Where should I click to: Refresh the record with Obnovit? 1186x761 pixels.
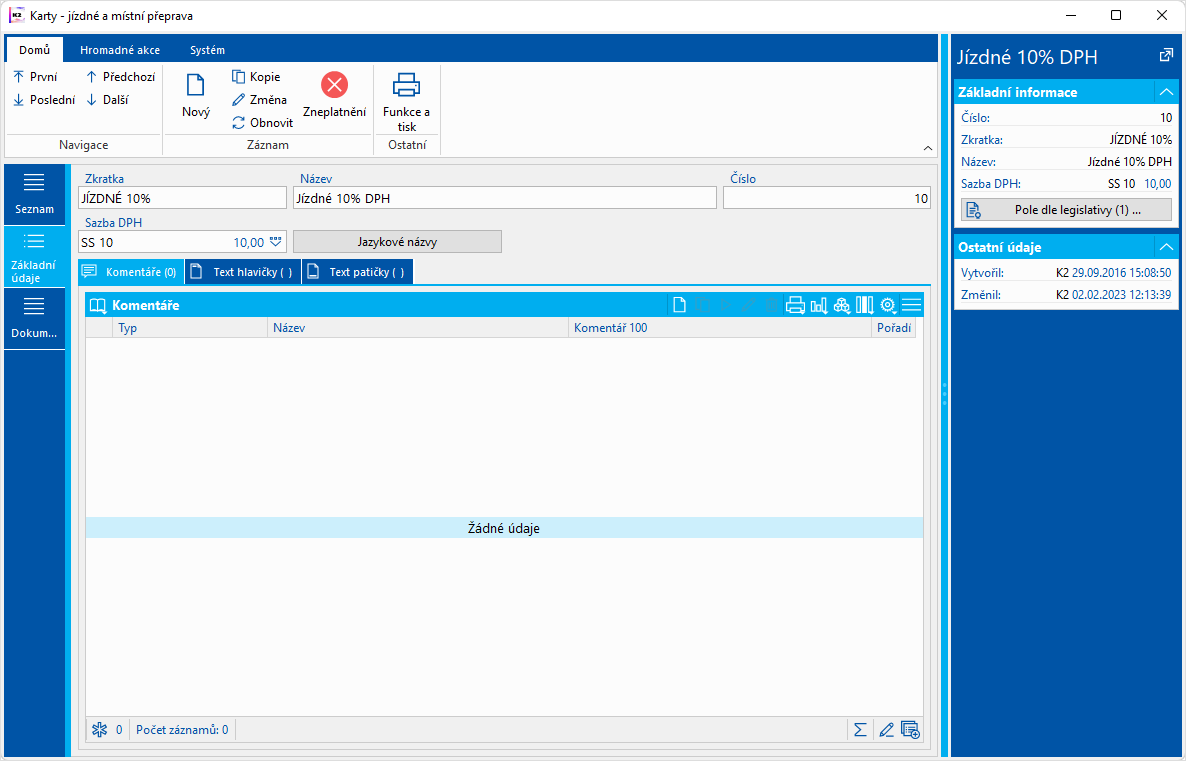262,122
